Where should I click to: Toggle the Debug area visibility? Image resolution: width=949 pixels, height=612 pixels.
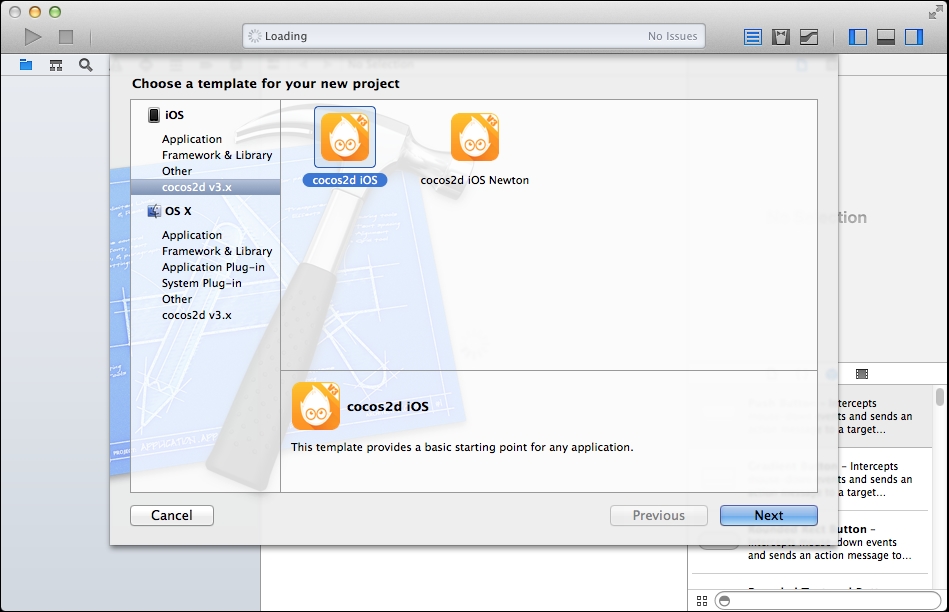tap(885, 37)
